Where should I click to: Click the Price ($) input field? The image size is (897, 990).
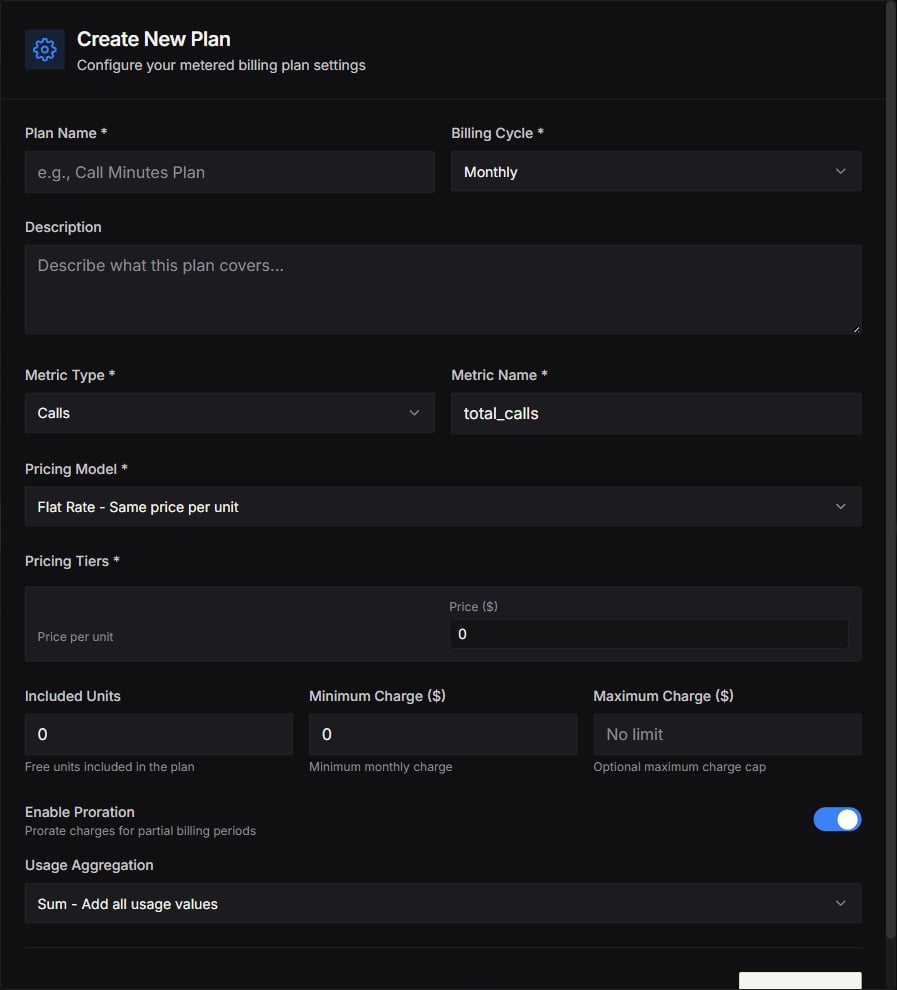pyautogui.click(x=648, y=634)
